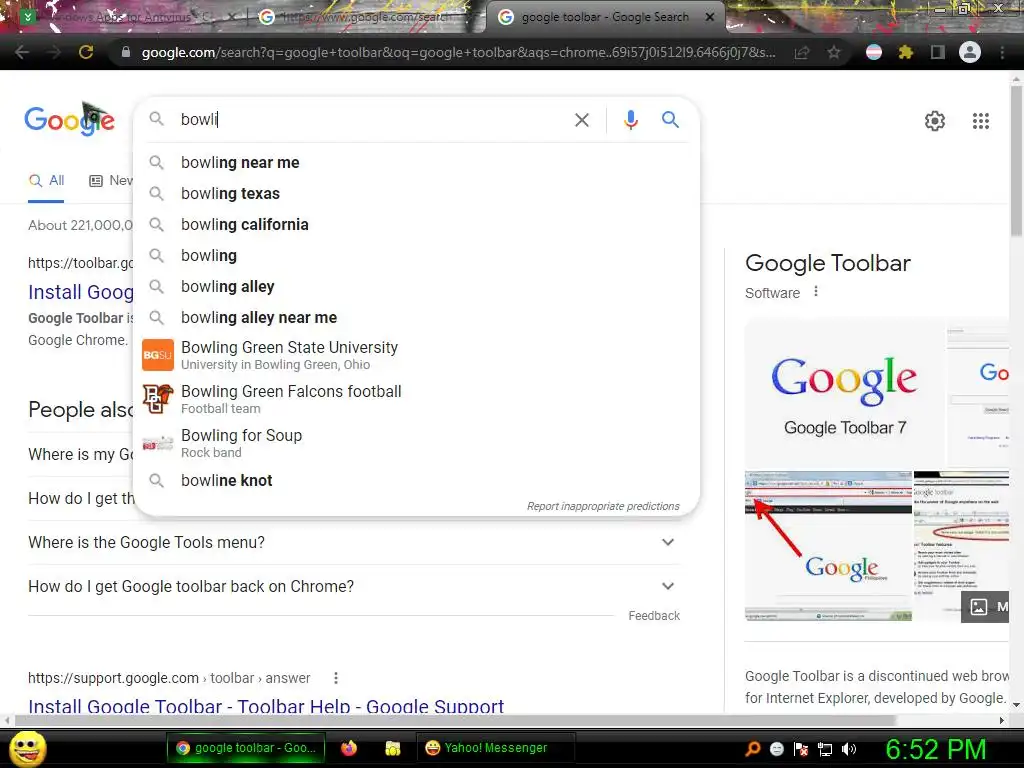Click the chat bubble tray icon
1024x768 pixels.
pyautogui.click(x=776, y=749)
